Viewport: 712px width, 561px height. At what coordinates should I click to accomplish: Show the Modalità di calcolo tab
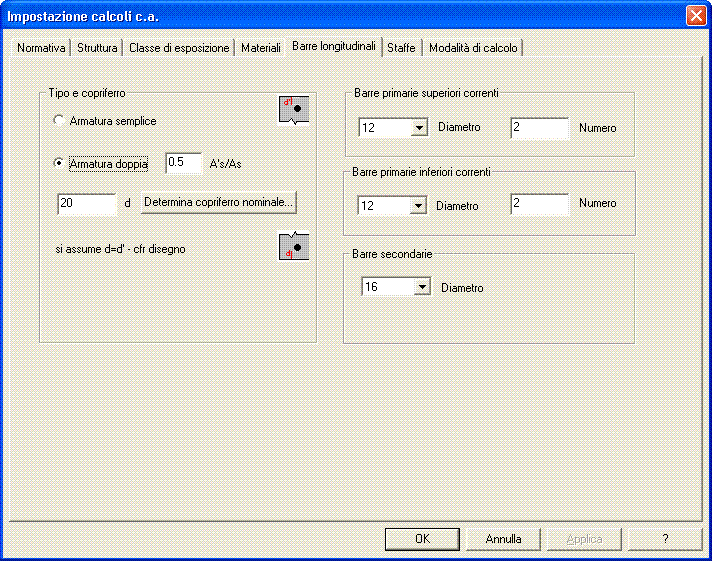coord(473,48)
